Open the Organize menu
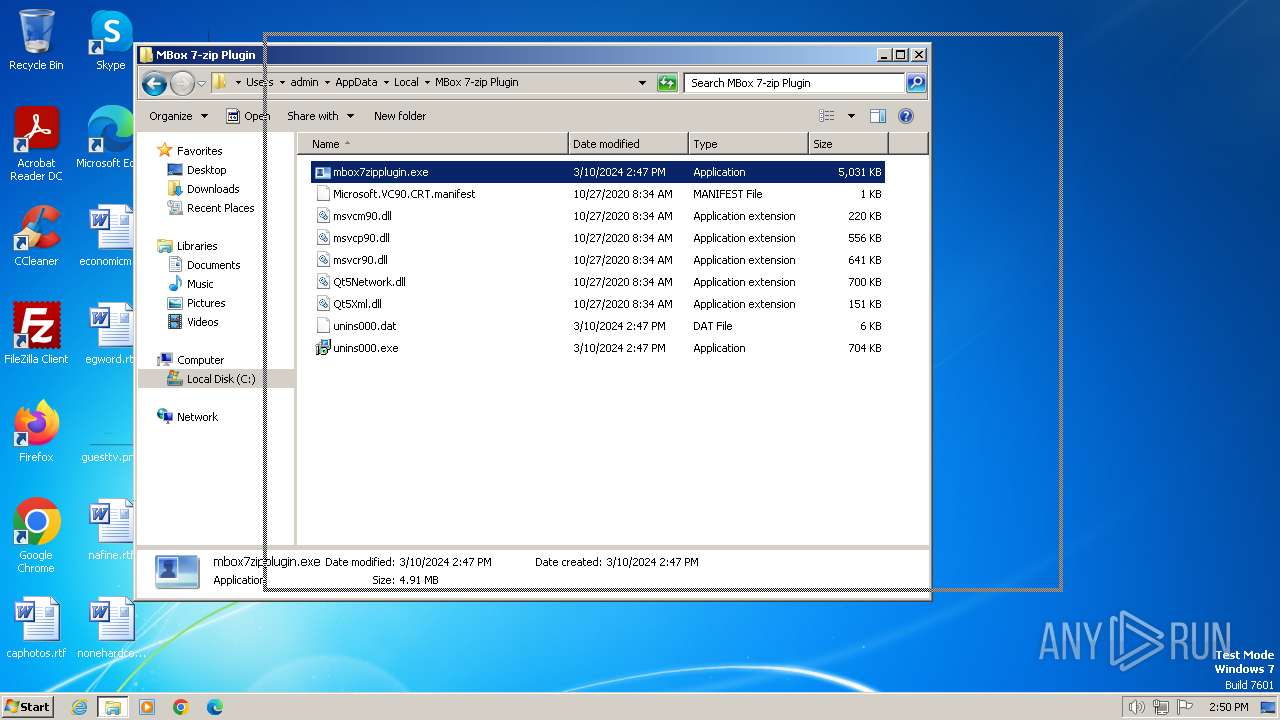The image size is (1280, 720). [178, 116]
